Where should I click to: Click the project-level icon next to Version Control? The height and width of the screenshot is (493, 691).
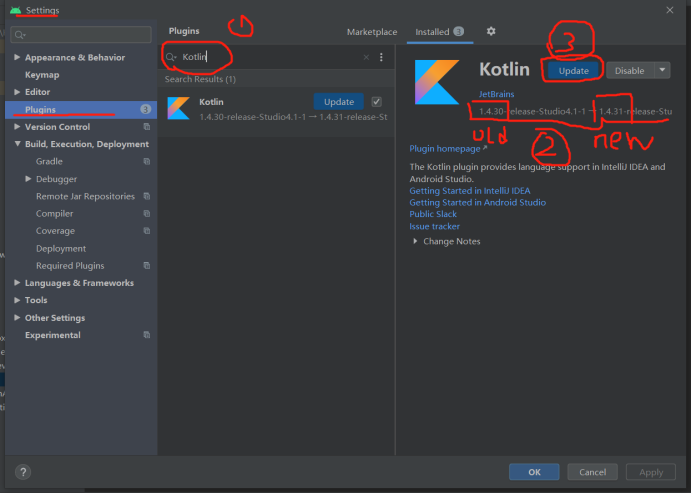[x=147, y=127]
